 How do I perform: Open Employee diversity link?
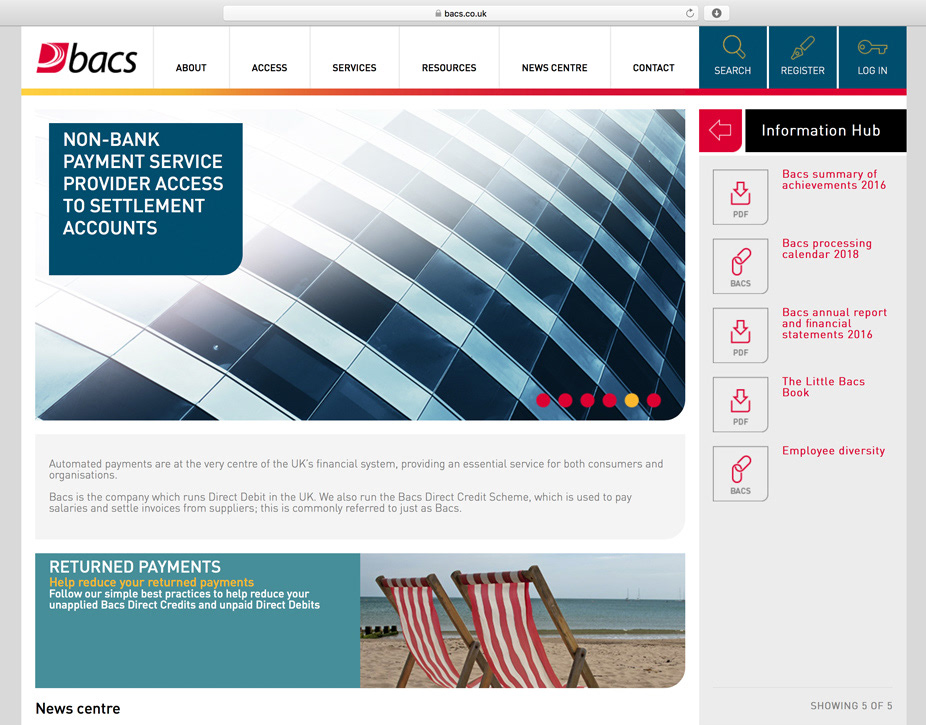coord(833,450)
